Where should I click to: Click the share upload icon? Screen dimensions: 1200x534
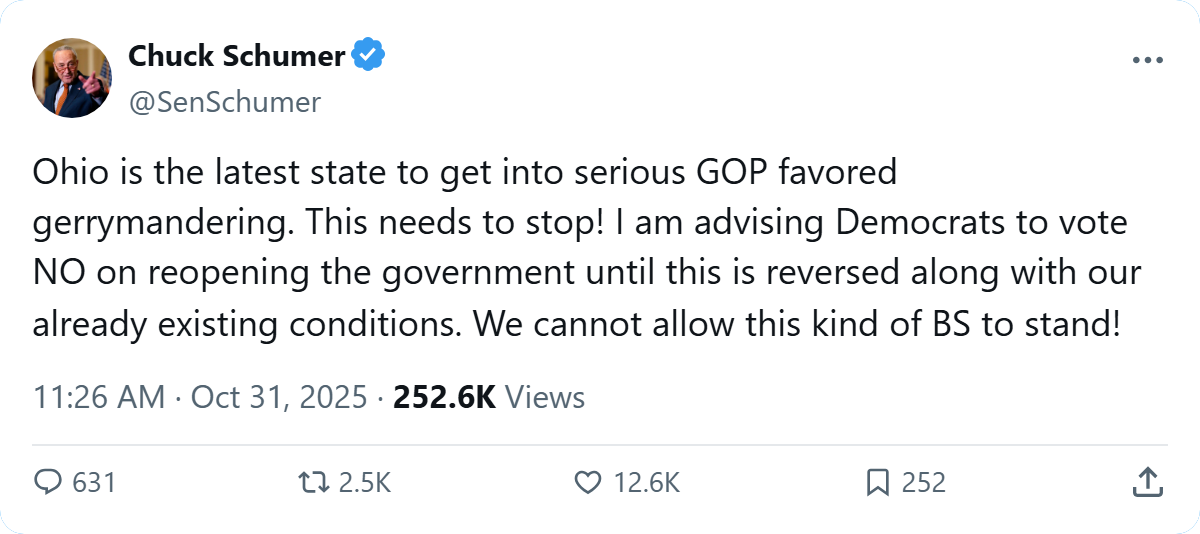coord(1146,483)
